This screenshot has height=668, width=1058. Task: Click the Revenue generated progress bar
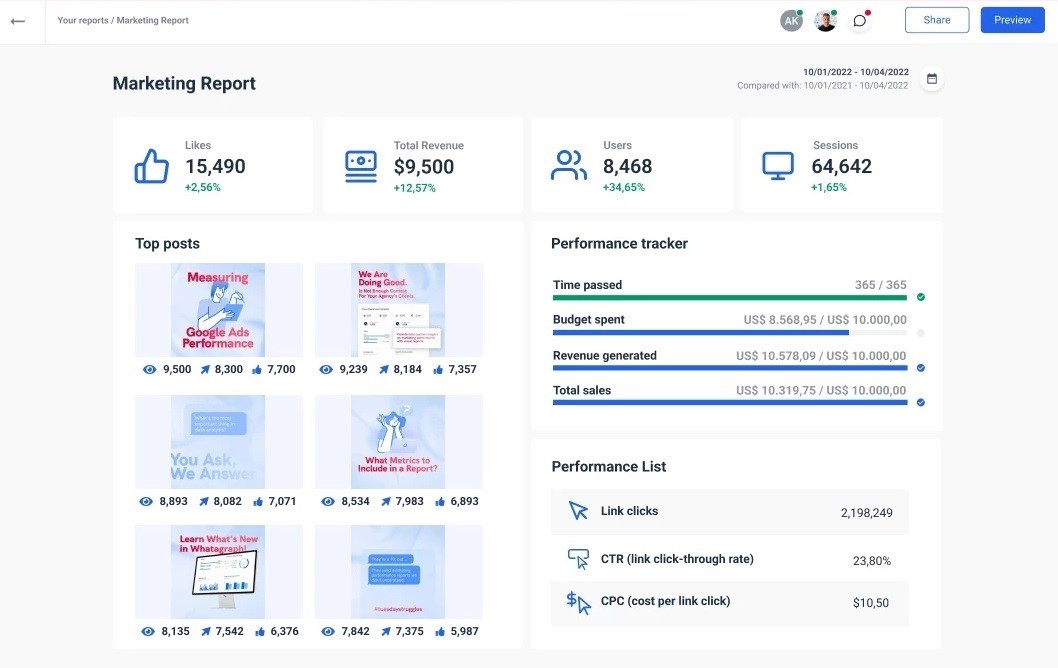click(729, 368)
